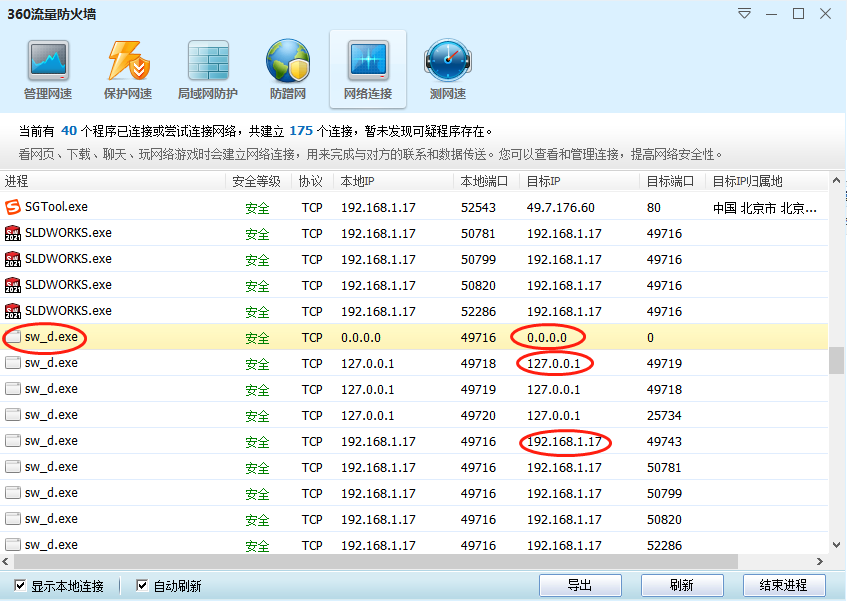Click the 导出 export button
Image resolution: width=847 pixels, height=603 pixels.
(x=580, y=585)
